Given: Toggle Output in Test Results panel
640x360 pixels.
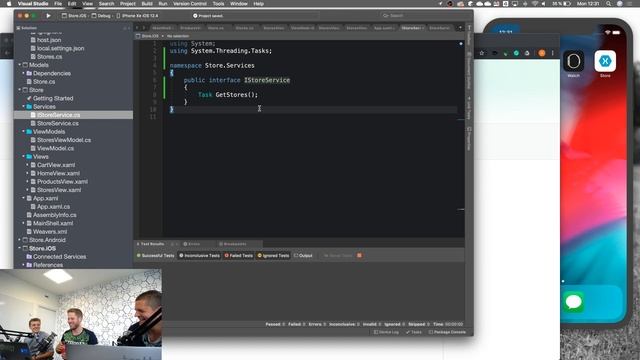Looking at the screenshot, I should point(303,256).
